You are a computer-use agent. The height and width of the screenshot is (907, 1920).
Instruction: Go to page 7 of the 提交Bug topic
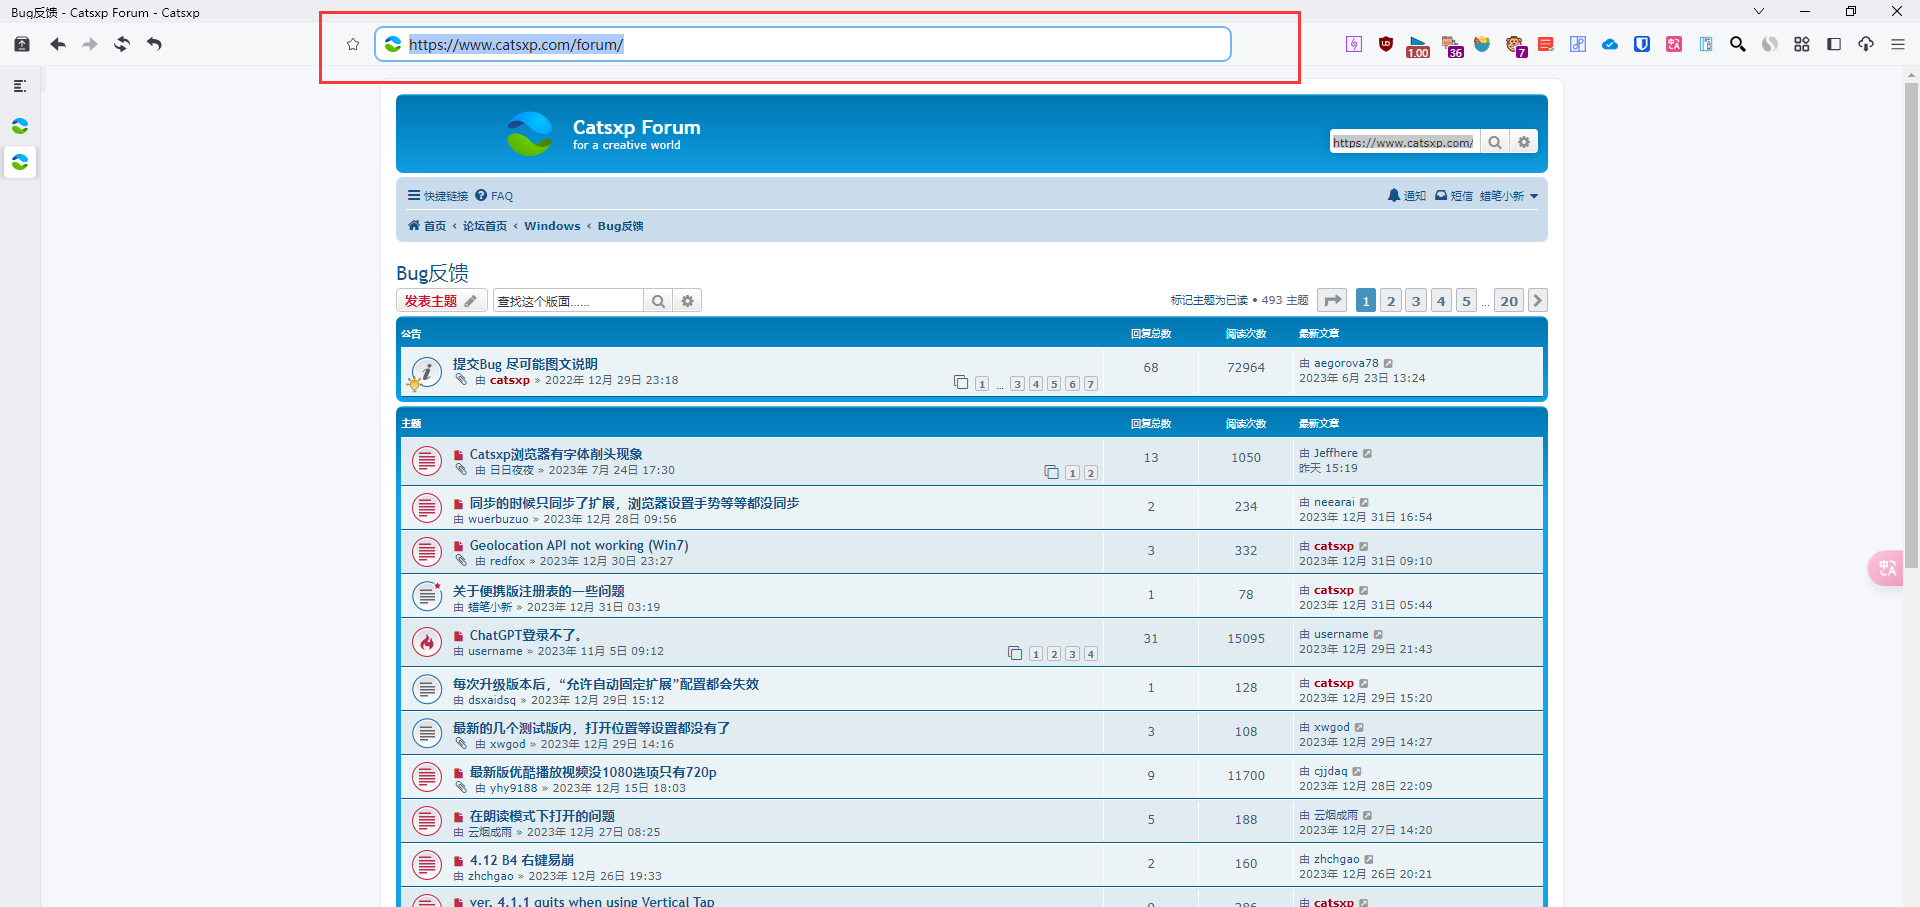tap(1091, 384)
